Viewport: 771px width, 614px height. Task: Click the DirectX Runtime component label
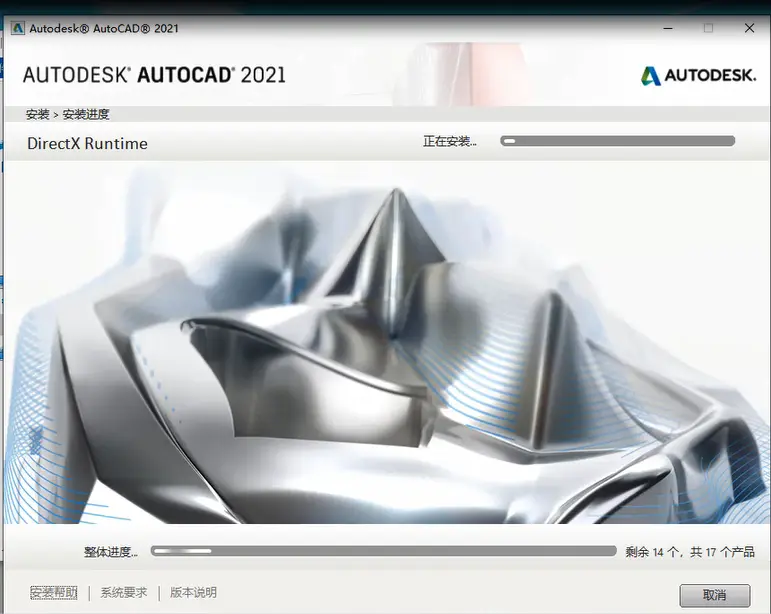point(87,144)
